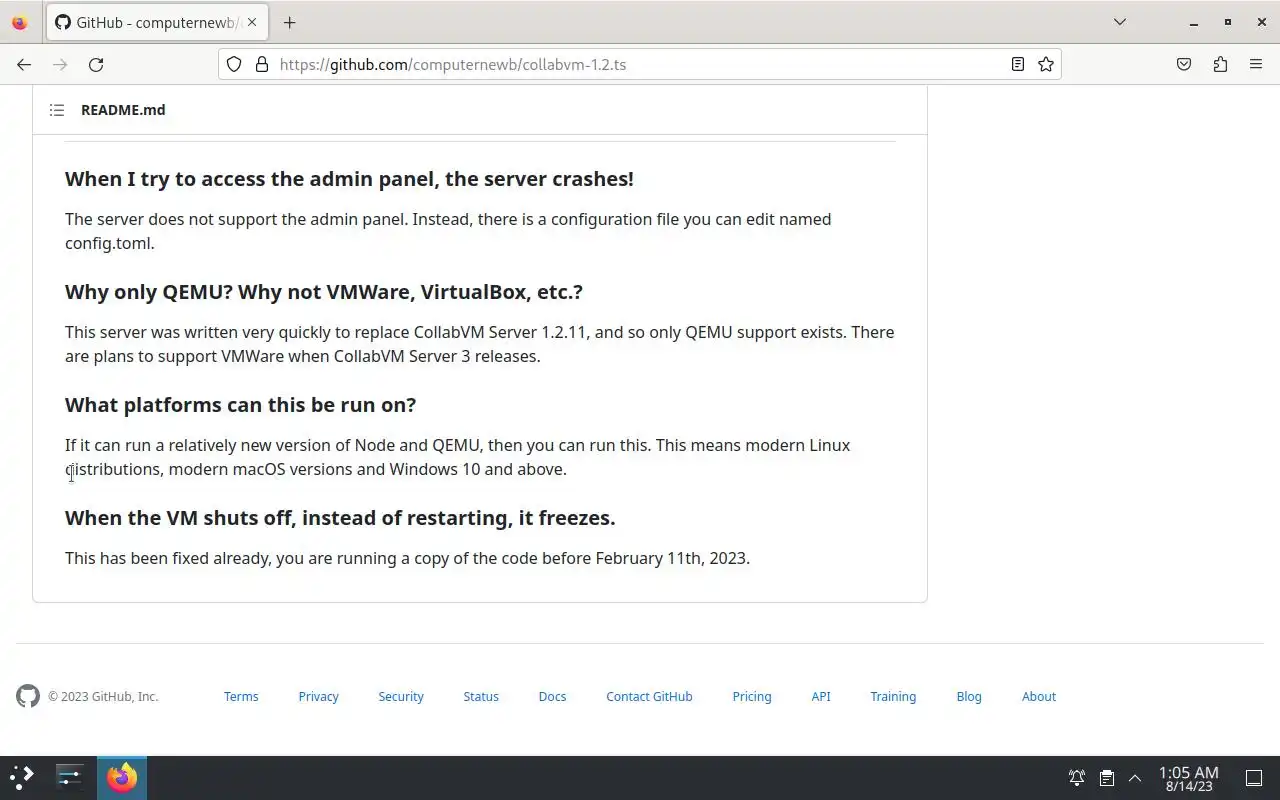Click the paragraph mentioning config.toml
Image resolution: width=1280 pixels, height=800 pixels.
[x=448, y=231]
